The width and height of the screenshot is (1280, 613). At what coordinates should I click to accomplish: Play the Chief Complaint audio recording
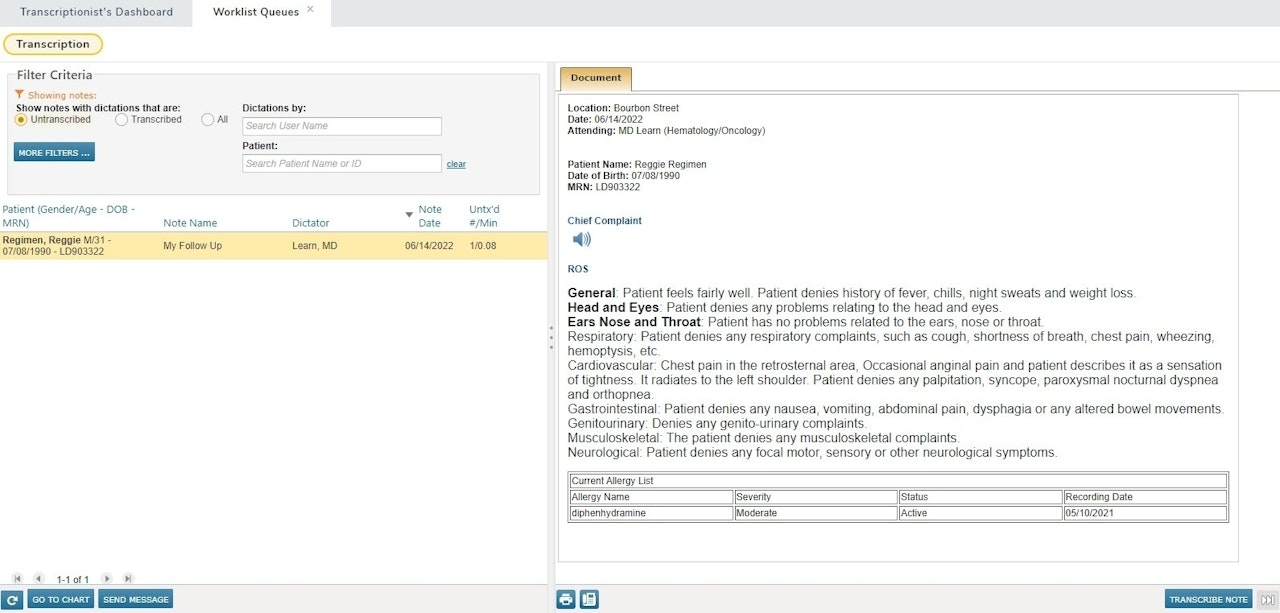(581, 239)
